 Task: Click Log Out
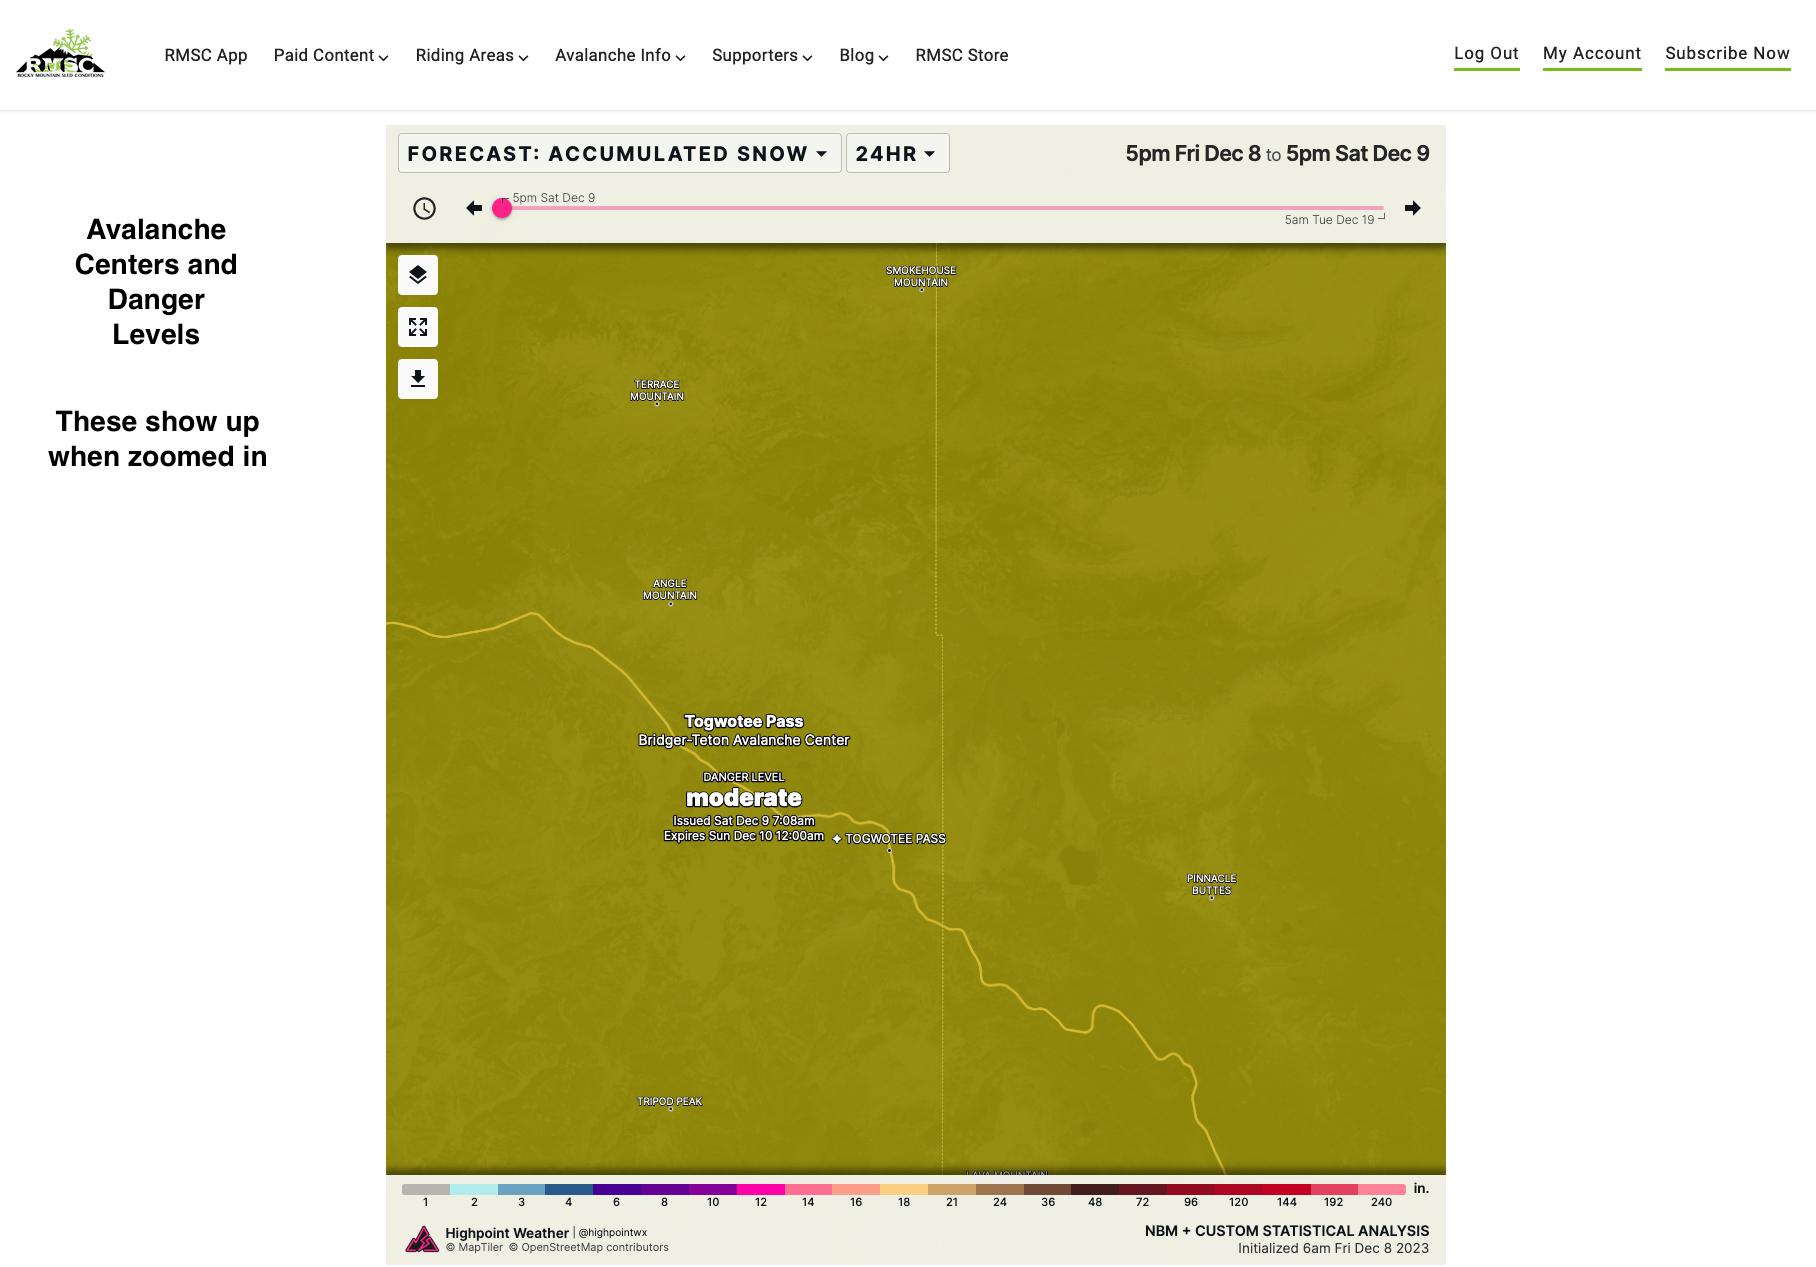pos(1486,54)
